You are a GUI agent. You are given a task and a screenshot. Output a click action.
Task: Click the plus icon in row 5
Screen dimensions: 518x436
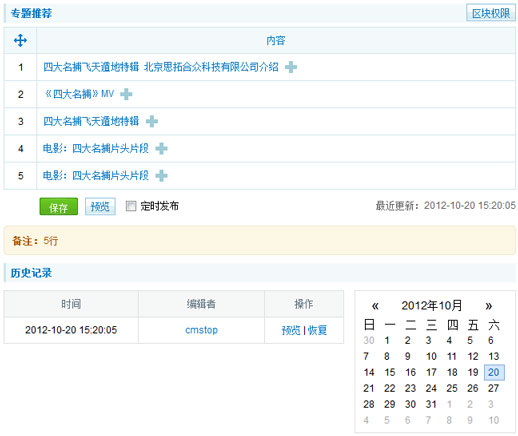161,176
